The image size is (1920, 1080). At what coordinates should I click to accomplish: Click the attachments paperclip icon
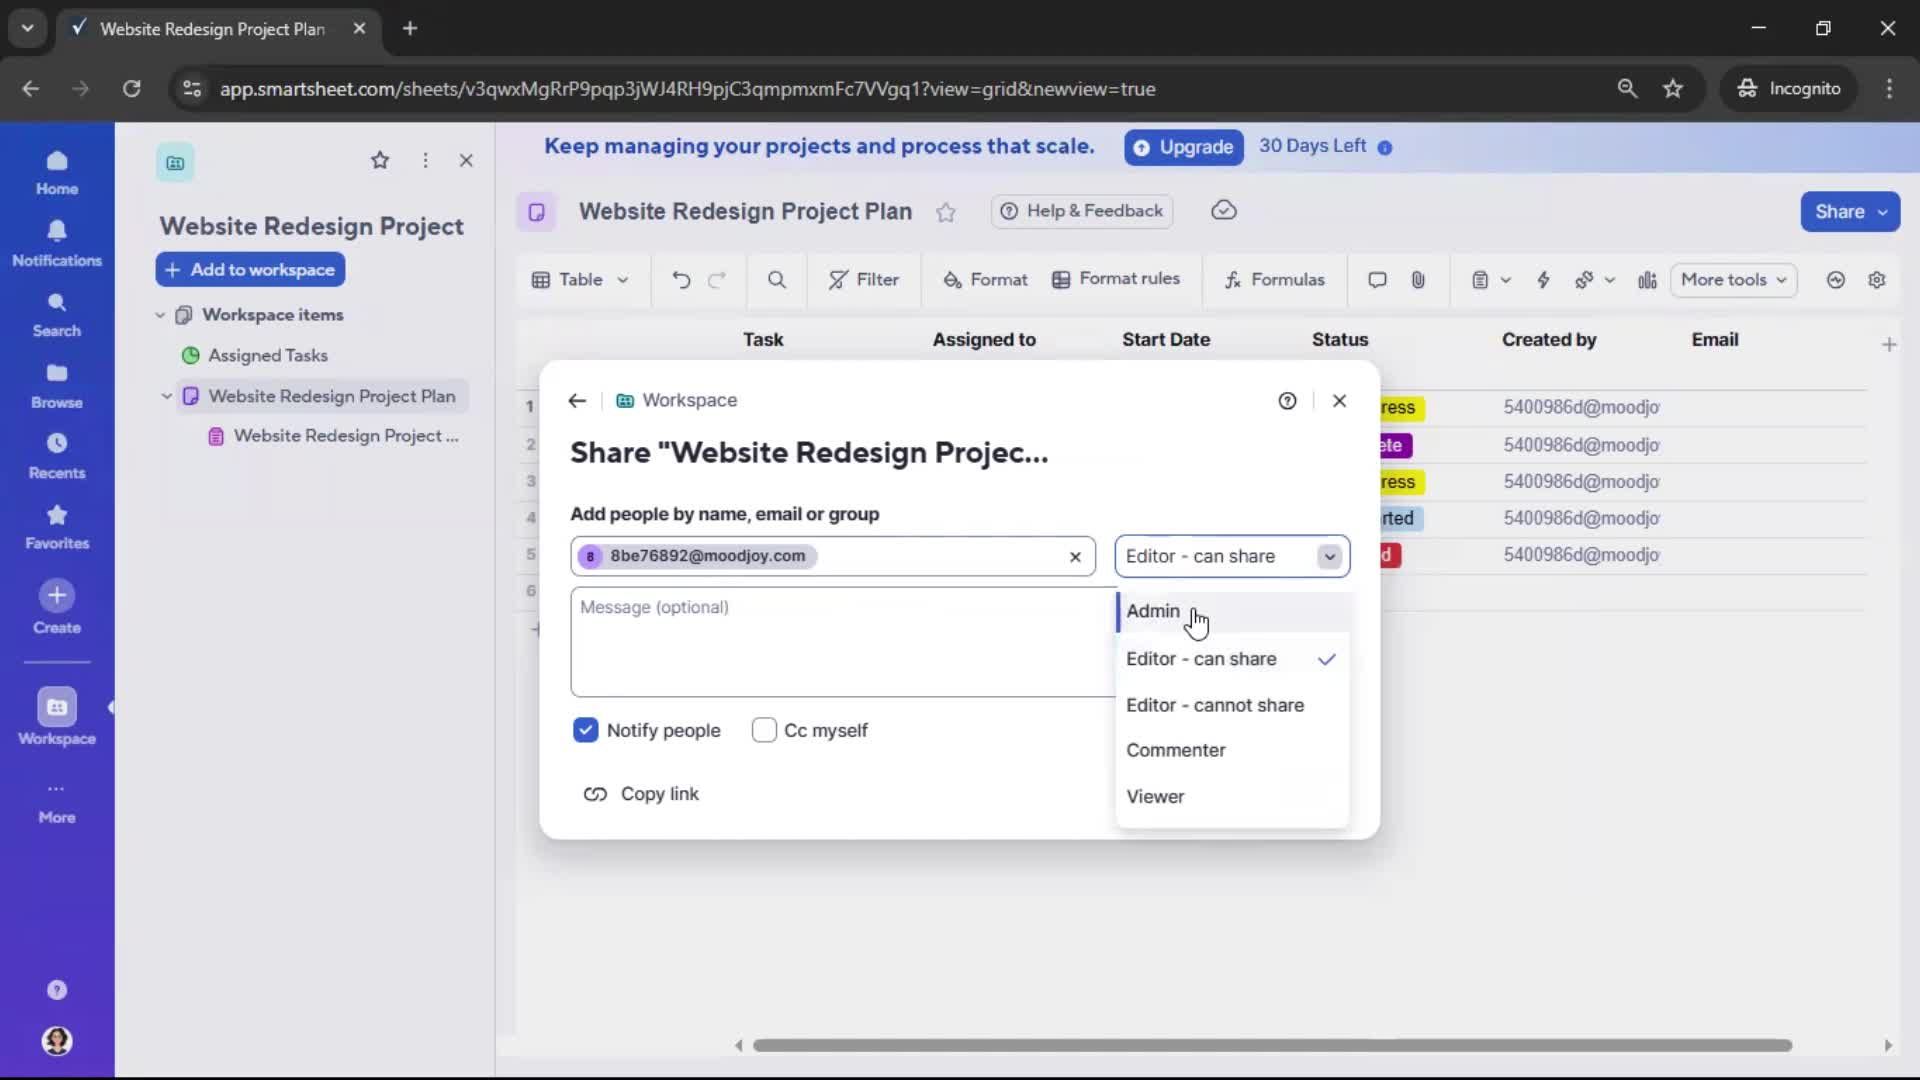pyautogui.click(x=1417, y=280)
